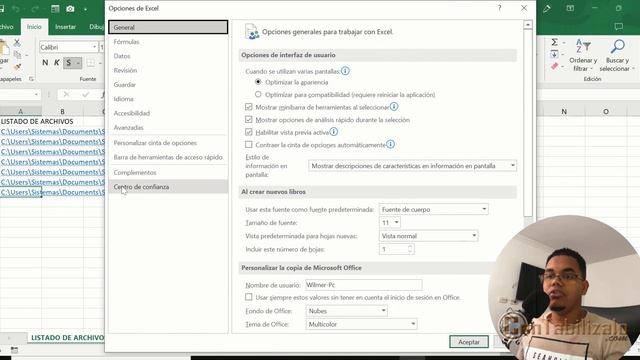640x360 pixels.
Task: Select Idioma category in options list
Action: pos(168,99)
